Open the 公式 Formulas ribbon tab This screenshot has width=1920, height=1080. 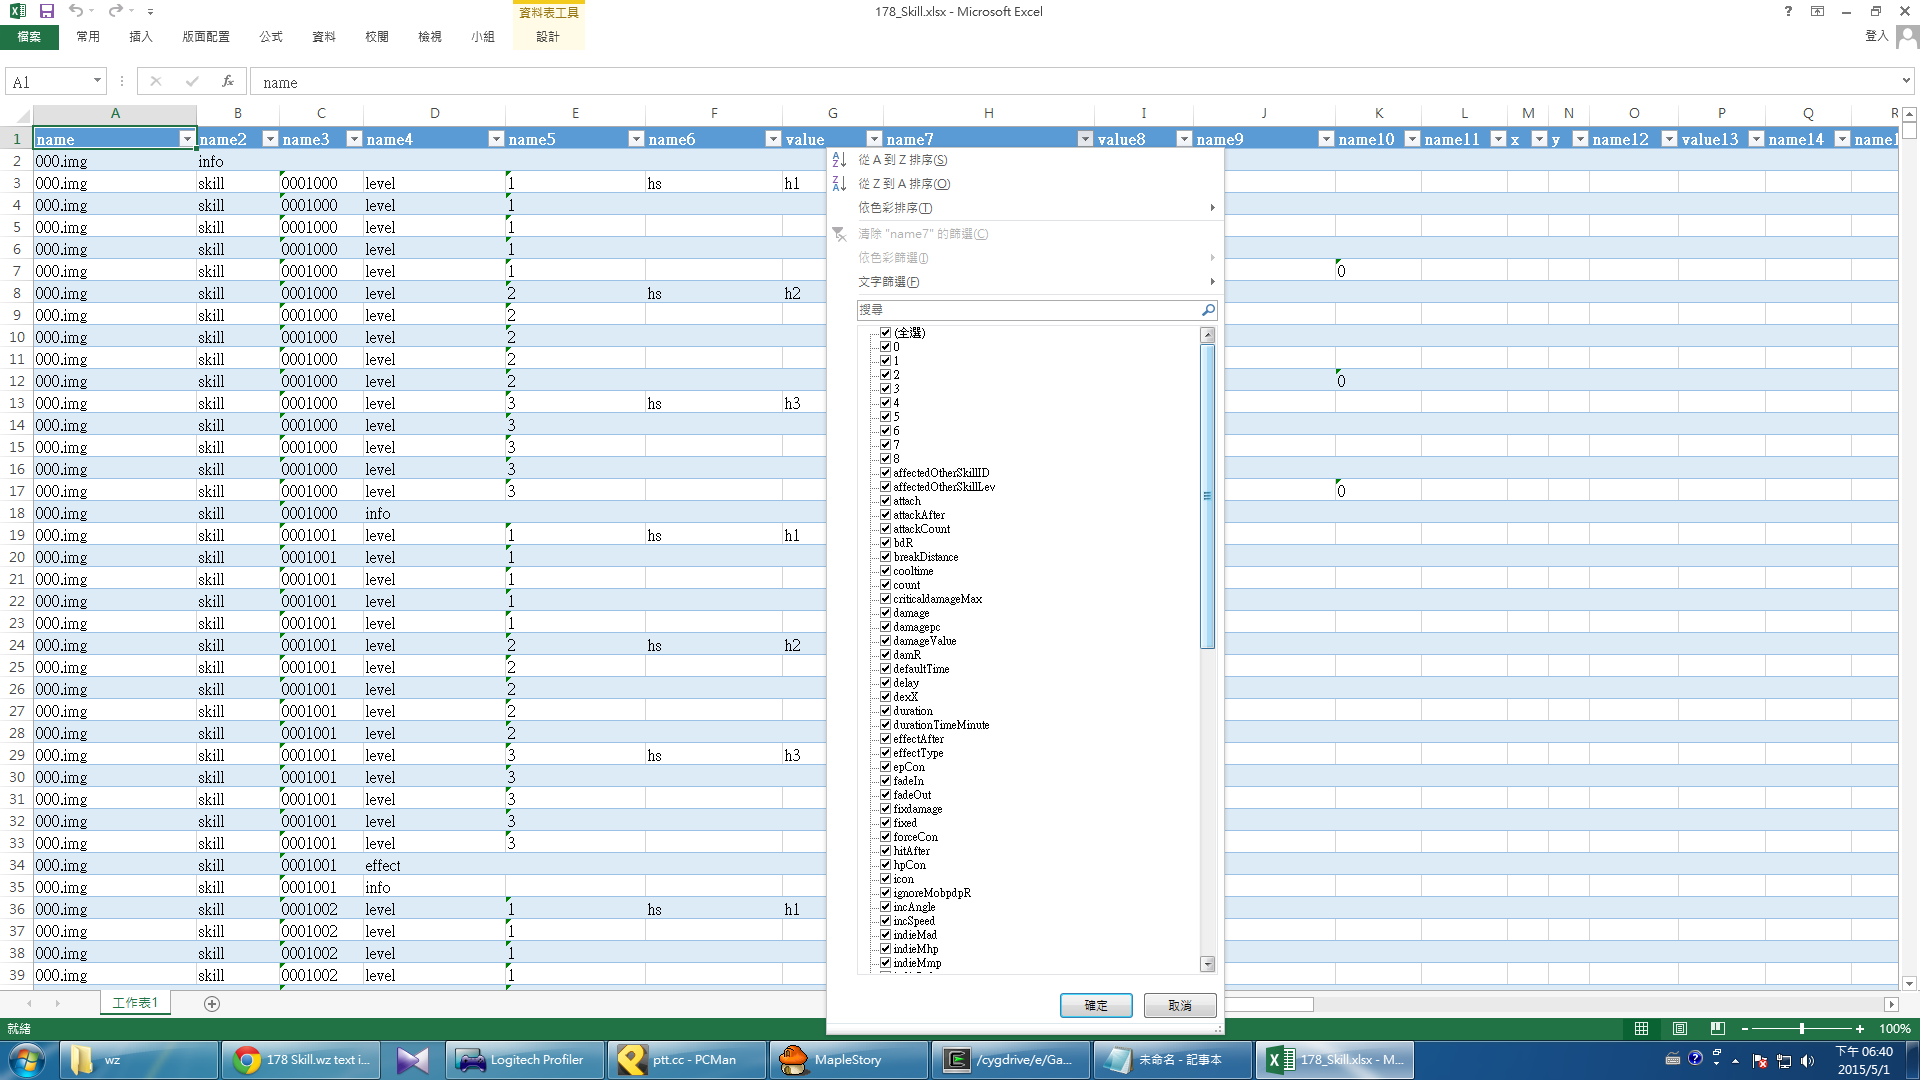[271, 37]
